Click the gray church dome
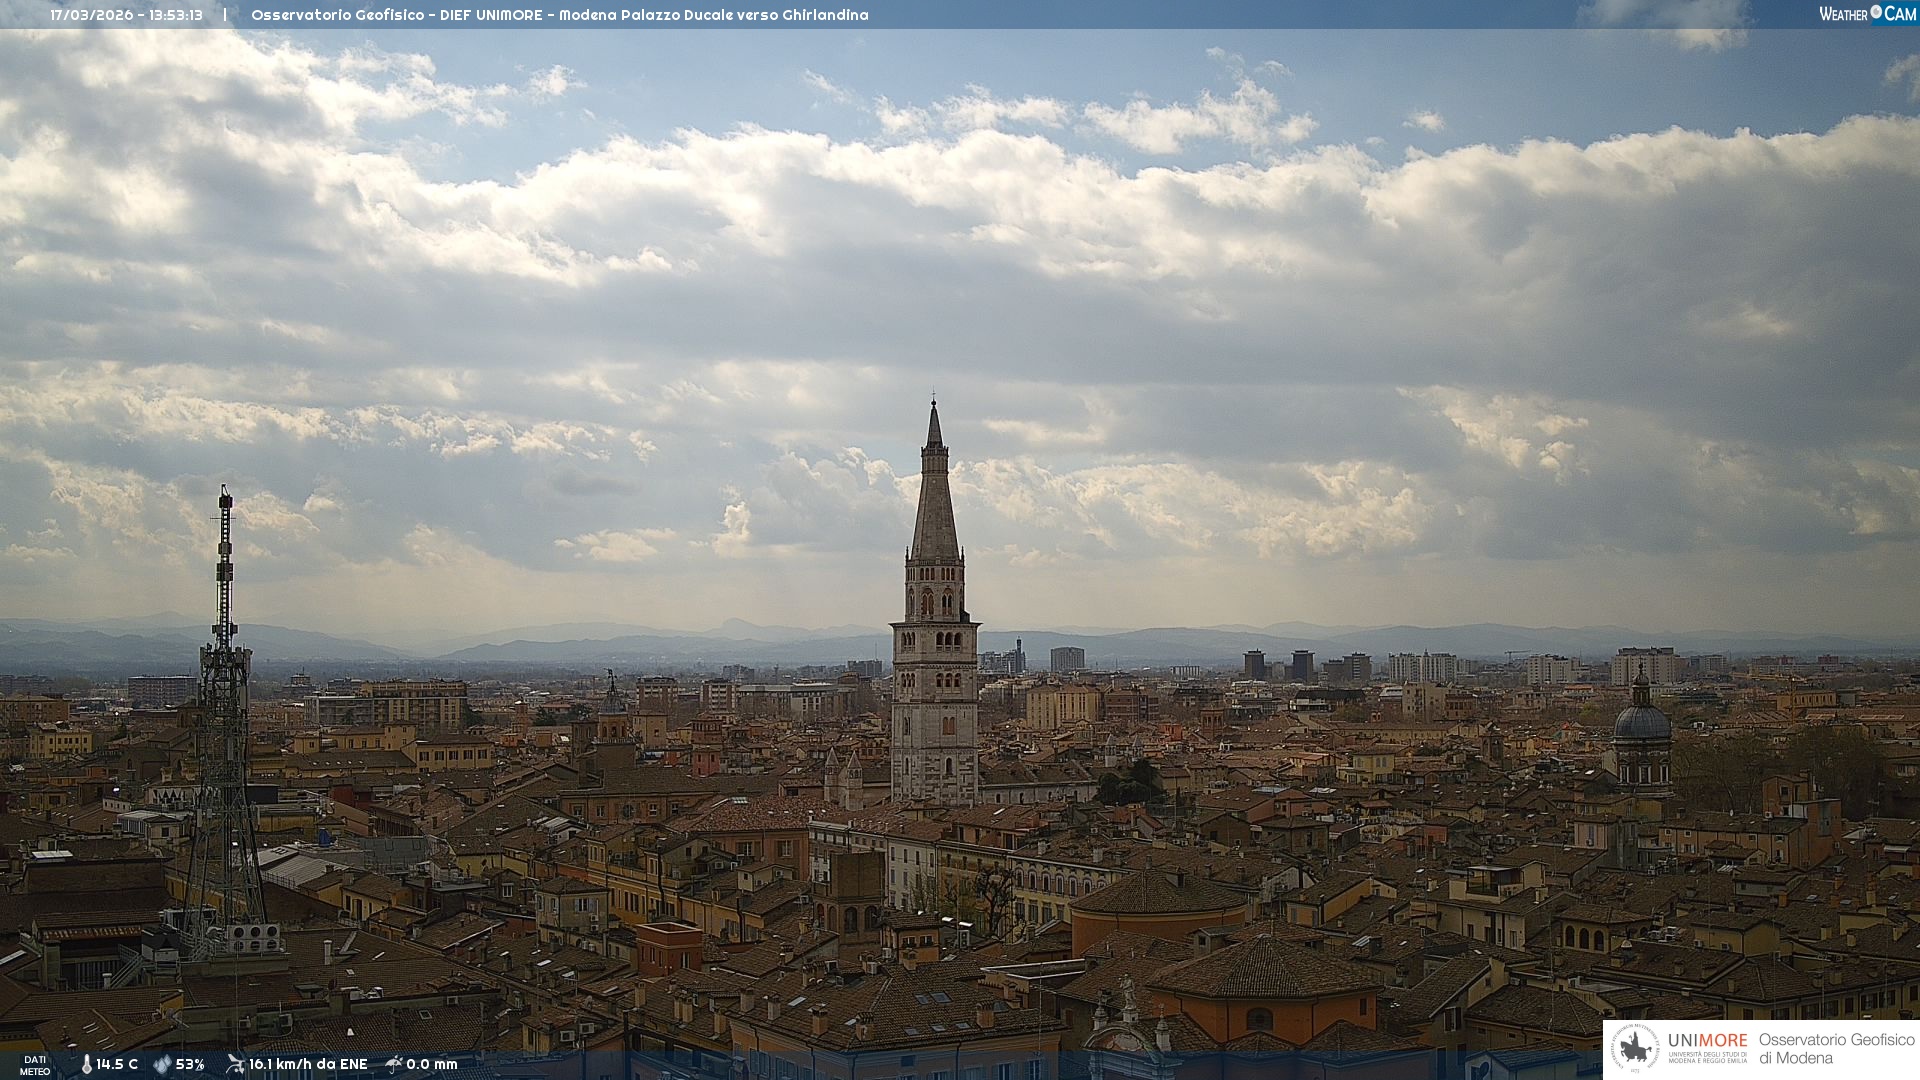The image size is (1920, 1080). [x=1642, y=720]
